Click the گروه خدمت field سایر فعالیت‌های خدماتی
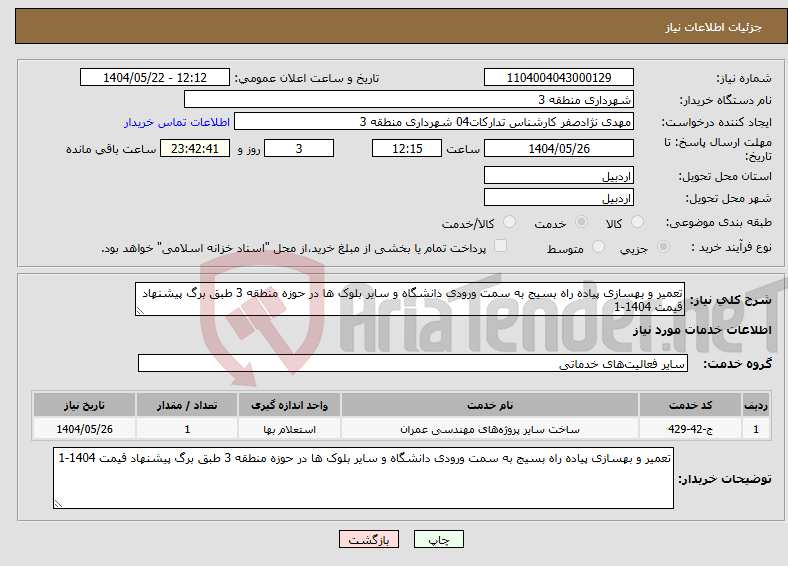Viewport: 788px width, 566px height. (413, 363)
